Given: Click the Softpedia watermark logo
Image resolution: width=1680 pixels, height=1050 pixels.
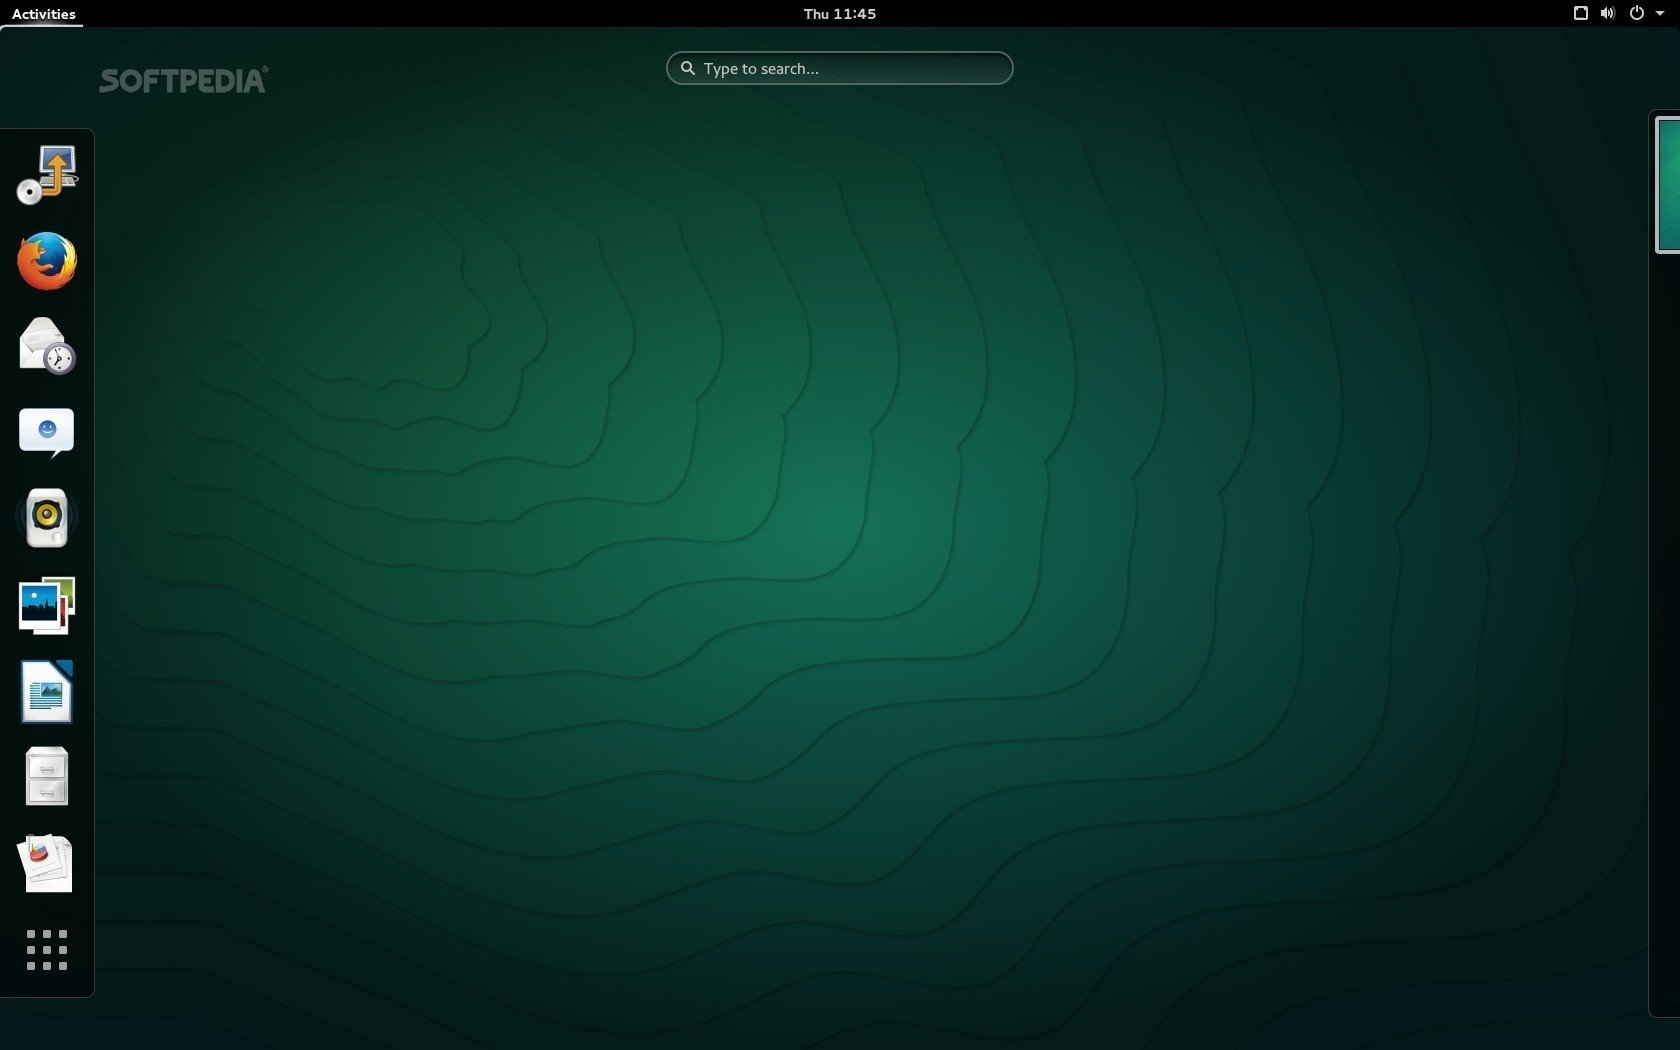Looking at the screenshot, I should (x=183, y=81).
